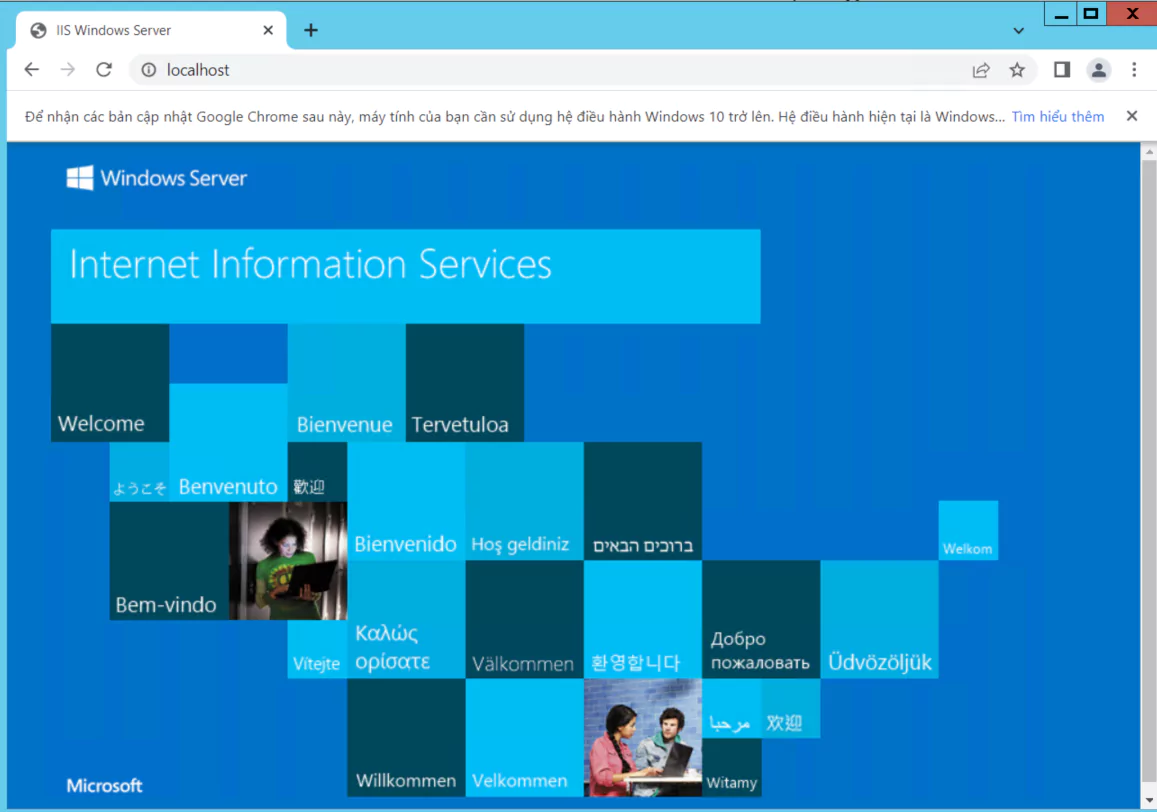
Task: Click the Hoş geldiniz tile
Action: point(525,501)
